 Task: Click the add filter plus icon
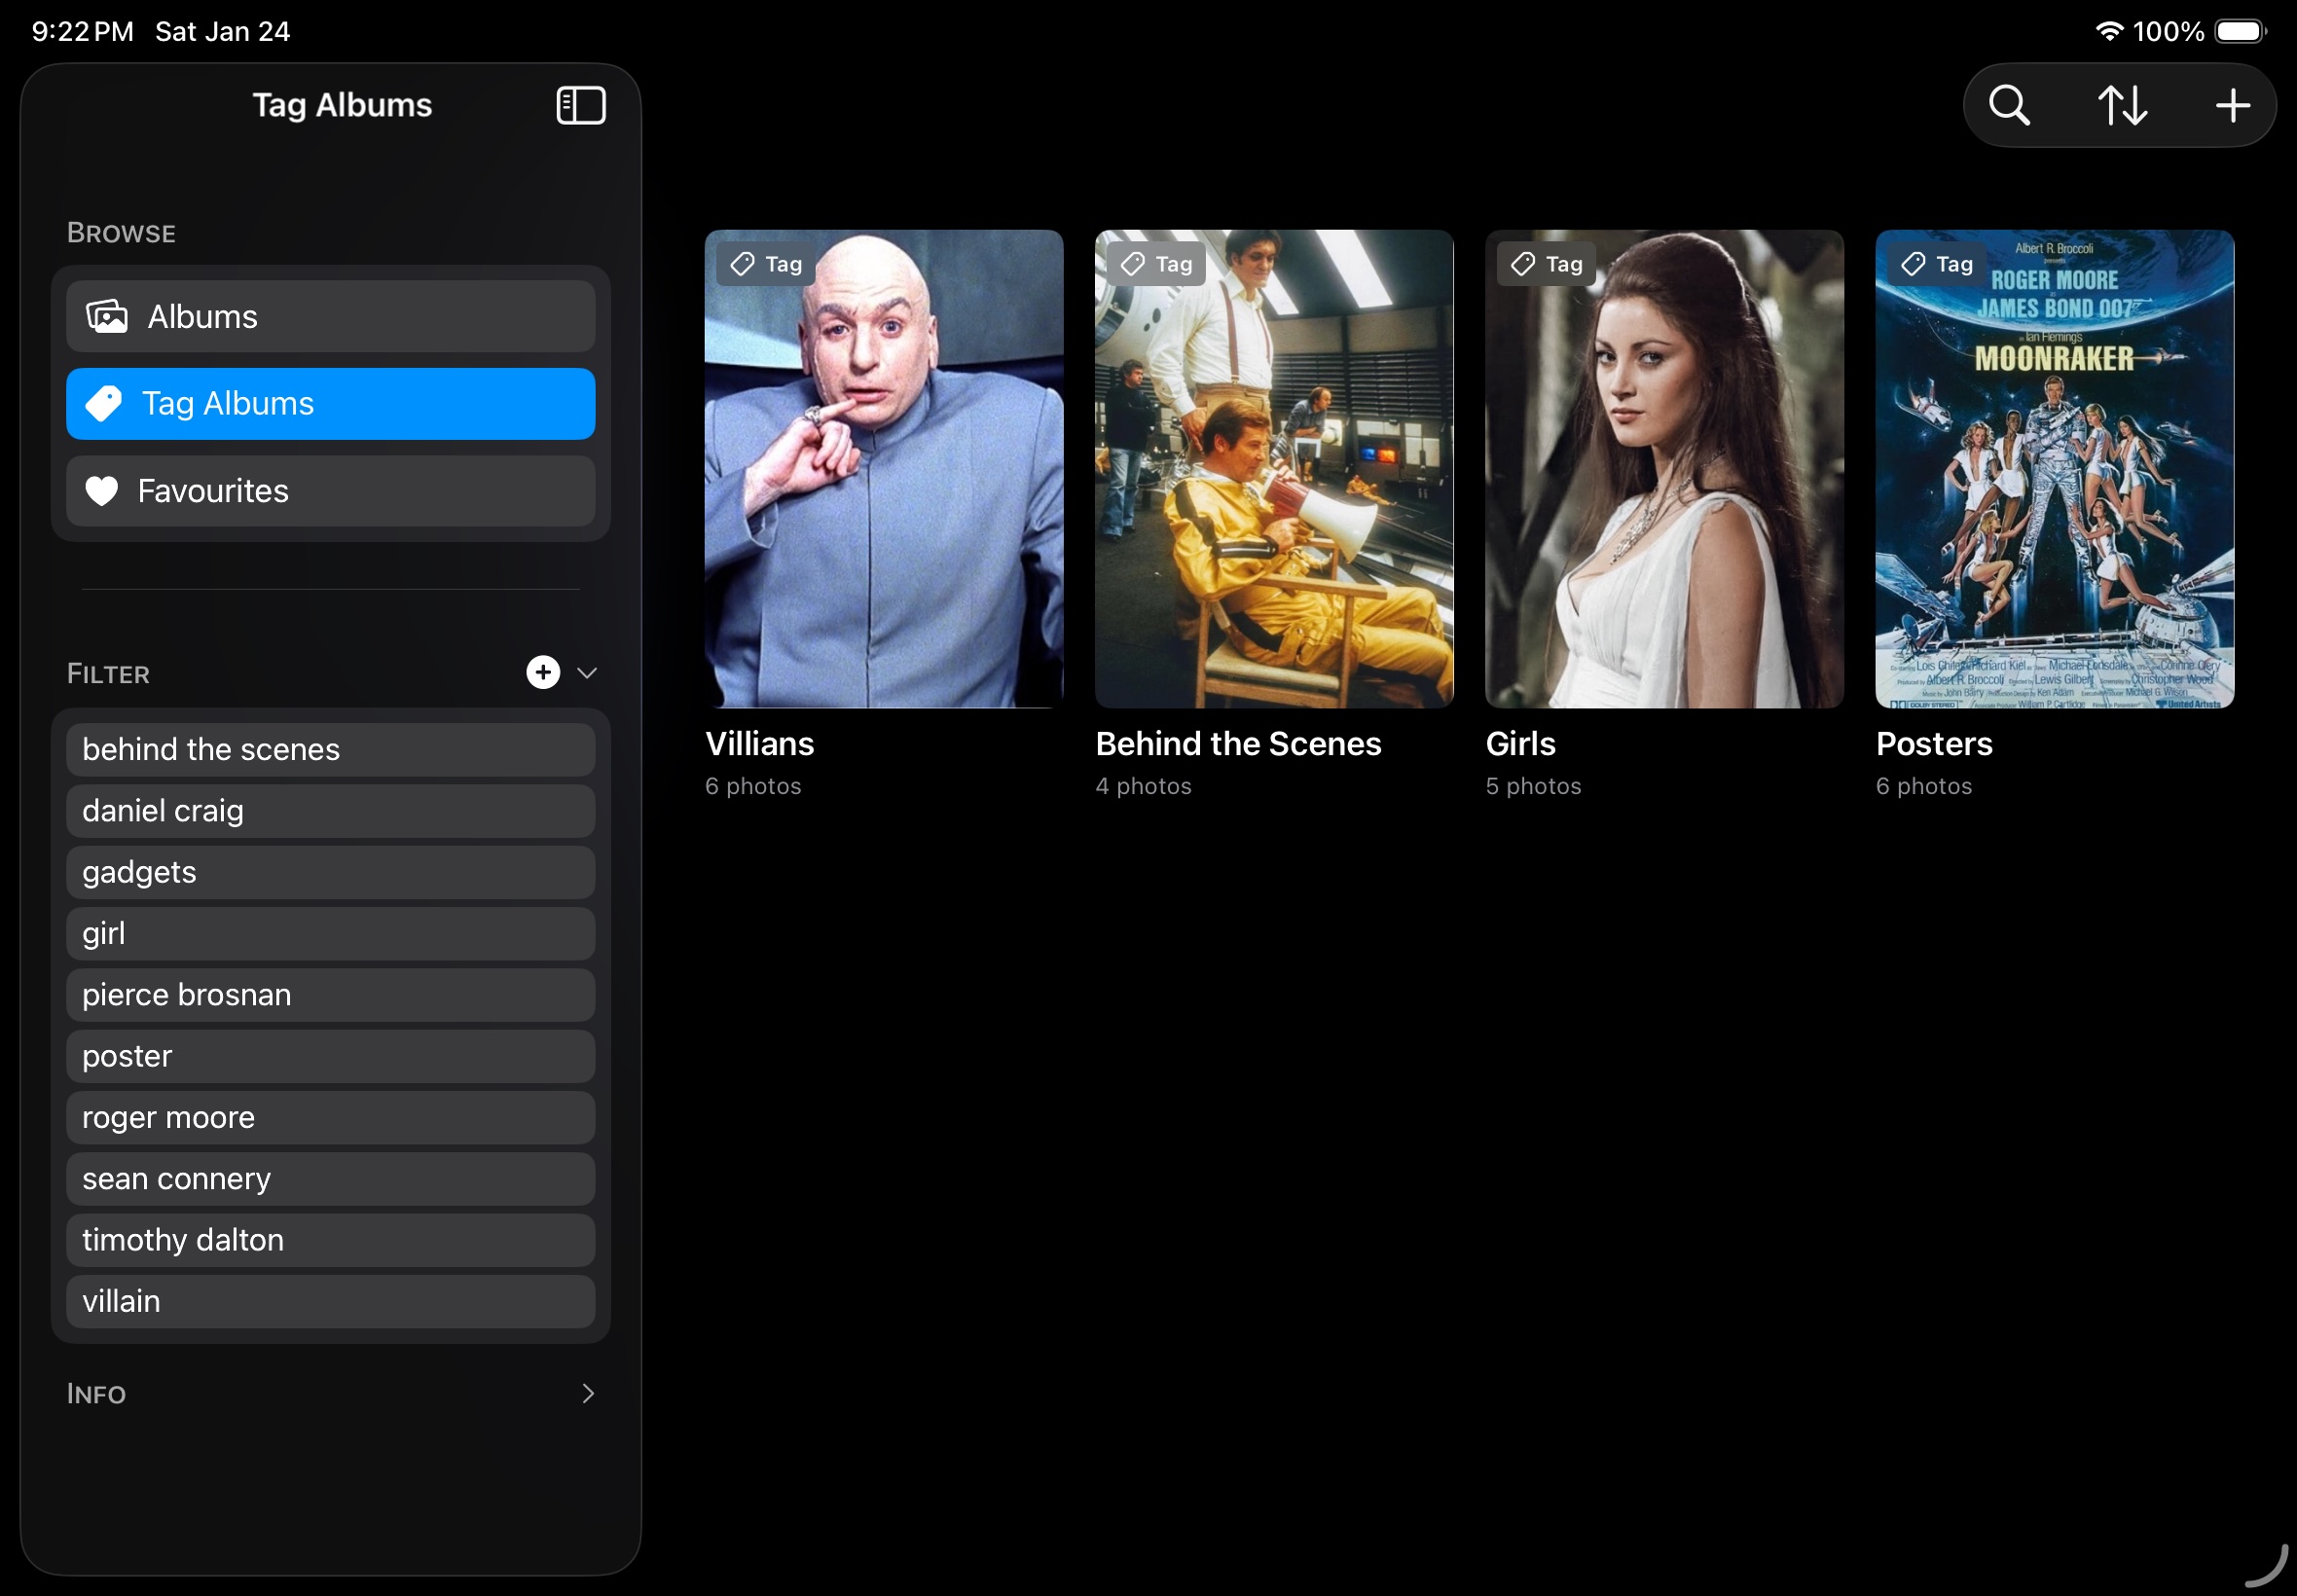click(x=543, y=672)
